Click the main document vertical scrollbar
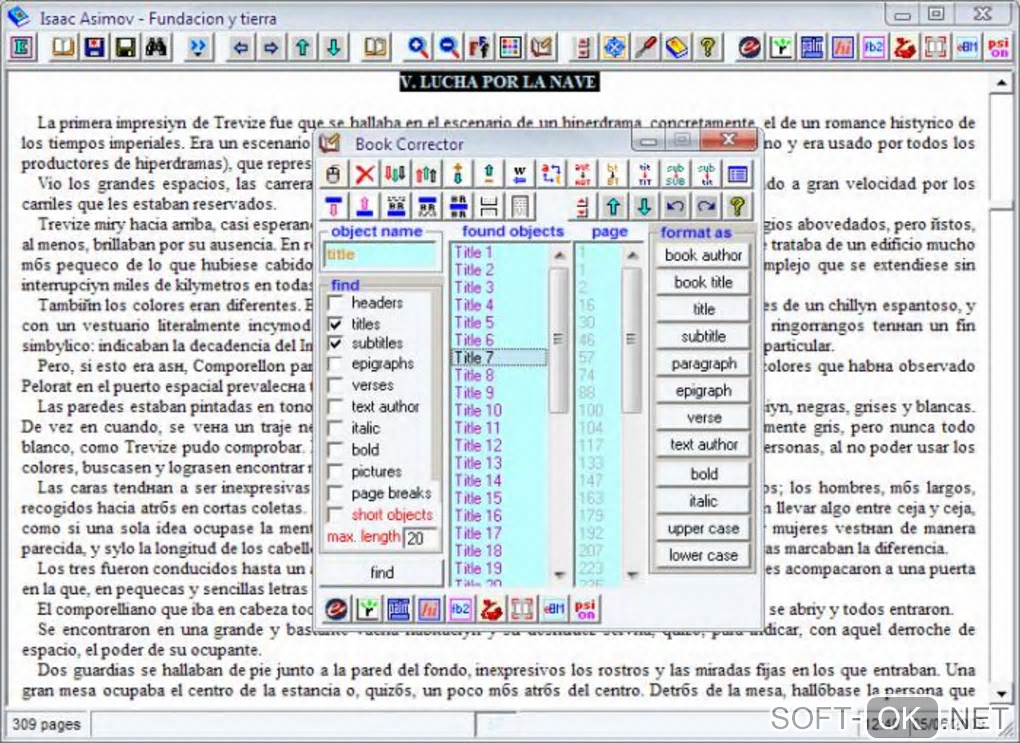This screenshot has height=743, width=1020. tap(1001, 388)
